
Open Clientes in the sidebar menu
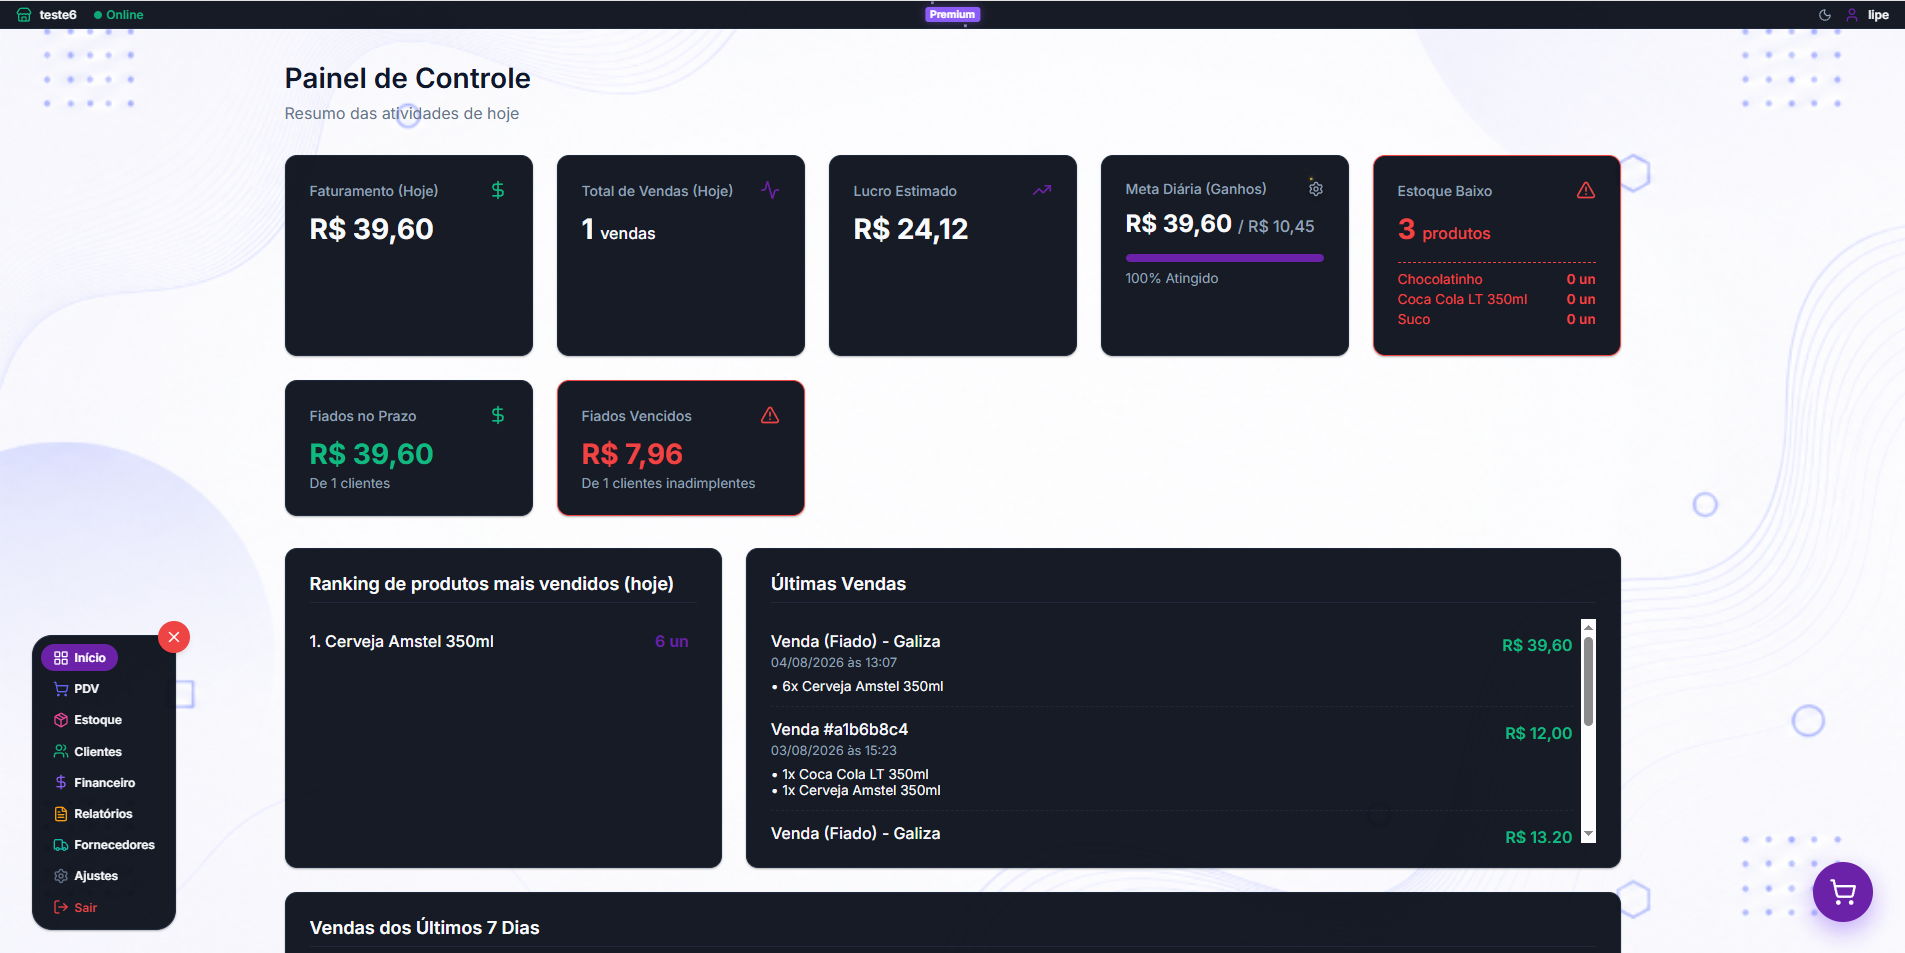(88, 752)
